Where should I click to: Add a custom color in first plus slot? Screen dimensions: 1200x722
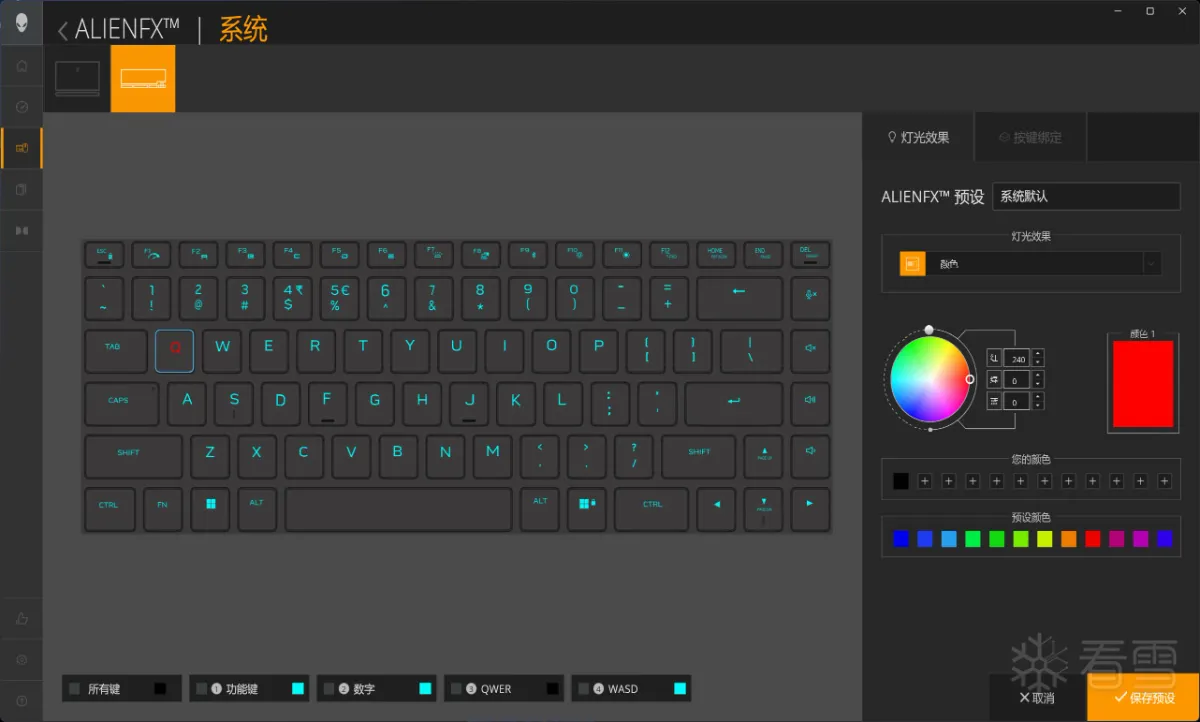(925, 481)
